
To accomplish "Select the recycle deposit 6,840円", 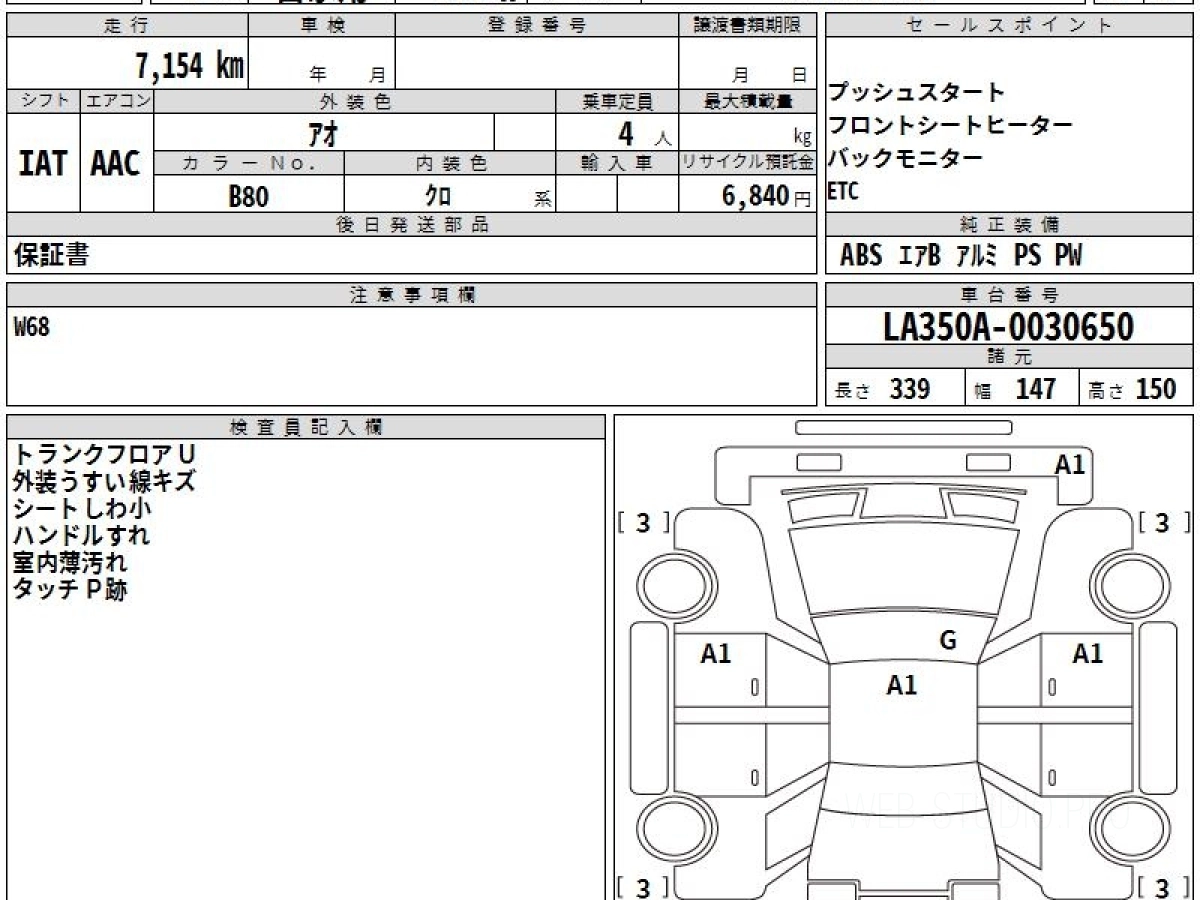I will pos(766,196).
